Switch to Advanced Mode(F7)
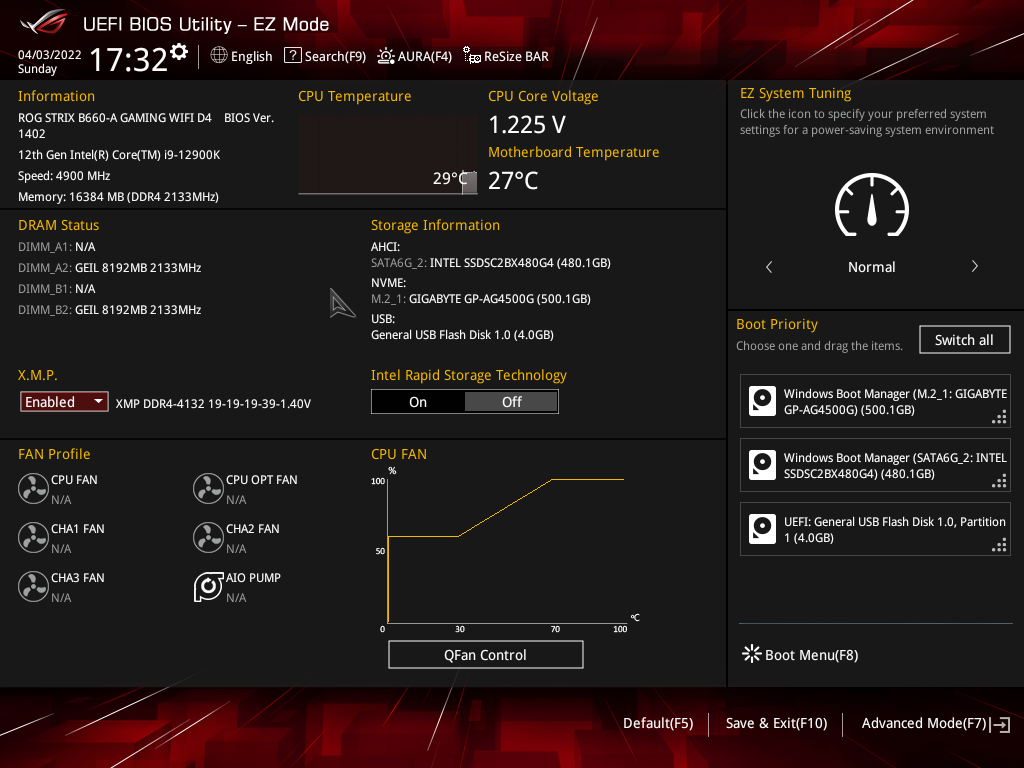 923,723
